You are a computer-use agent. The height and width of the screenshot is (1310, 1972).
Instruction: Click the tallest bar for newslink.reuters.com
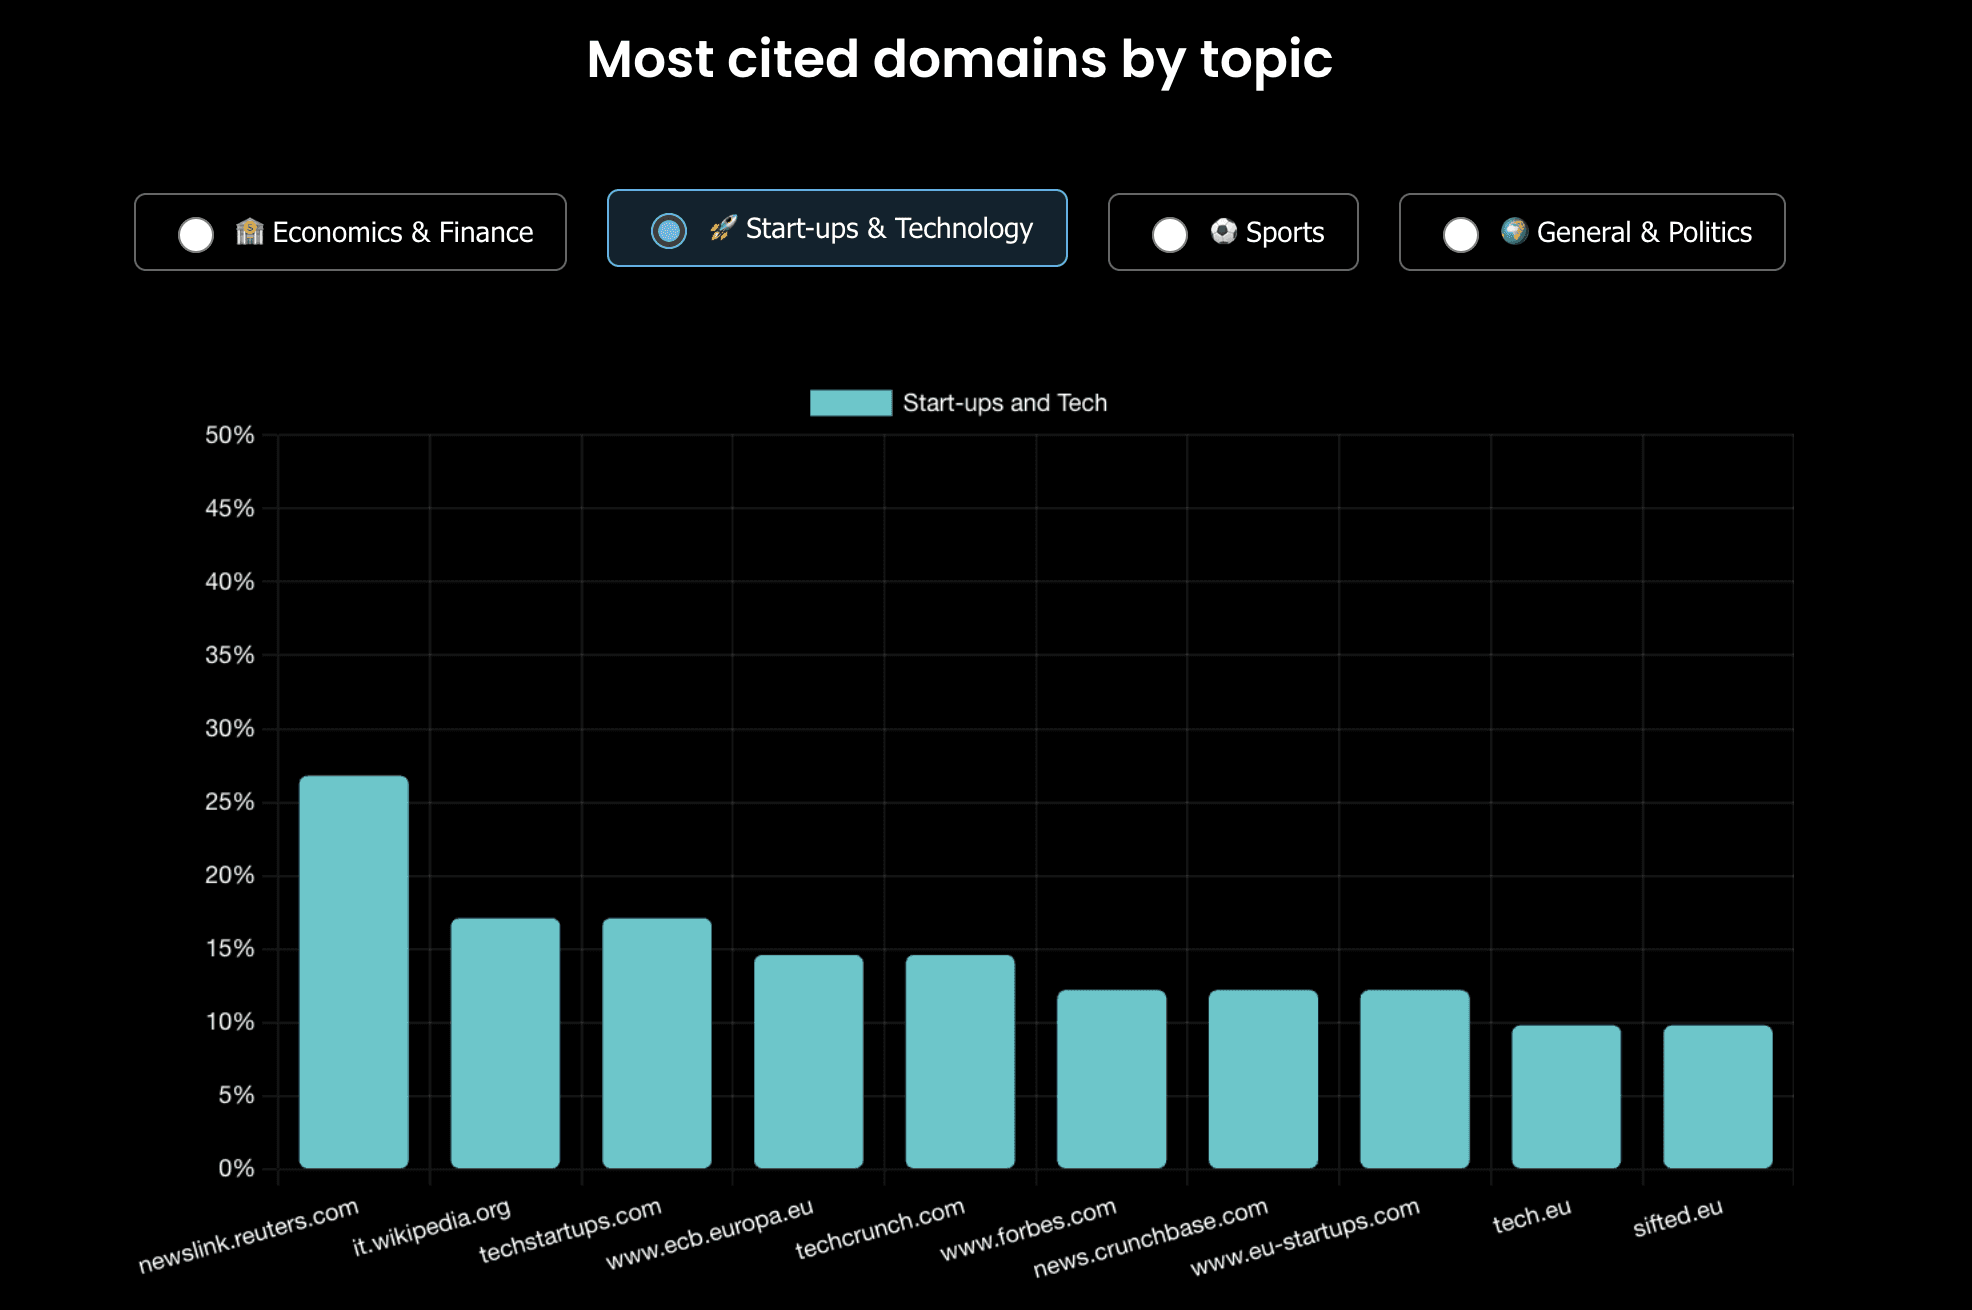pyautogui.click(x=352, y=970)
